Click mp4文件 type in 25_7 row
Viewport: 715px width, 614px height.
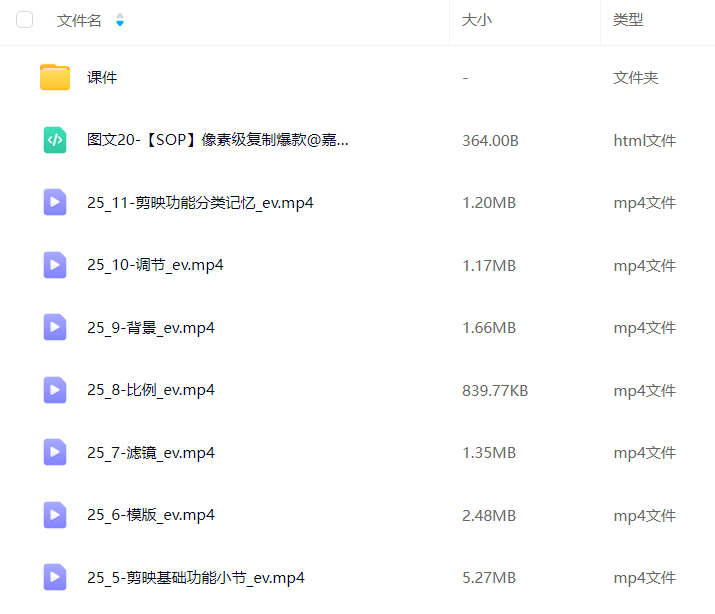644,453
